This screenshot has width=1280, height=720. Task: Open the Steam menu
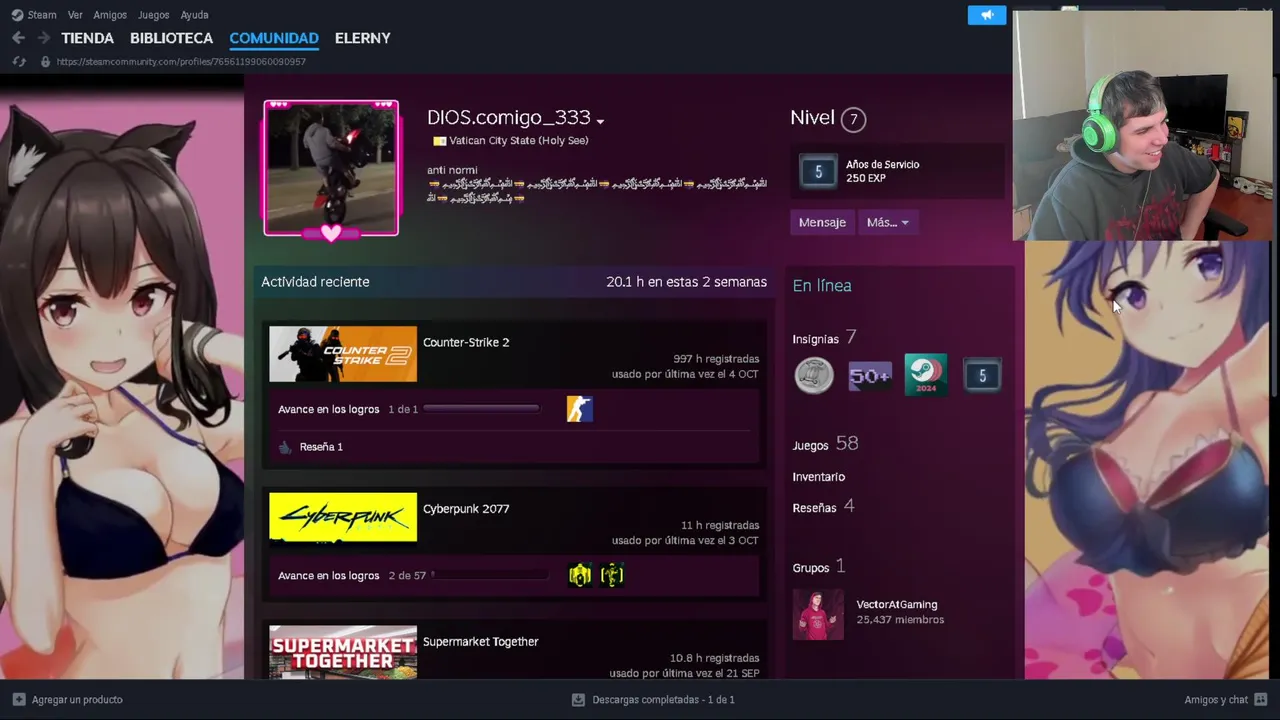click(42, 15)
